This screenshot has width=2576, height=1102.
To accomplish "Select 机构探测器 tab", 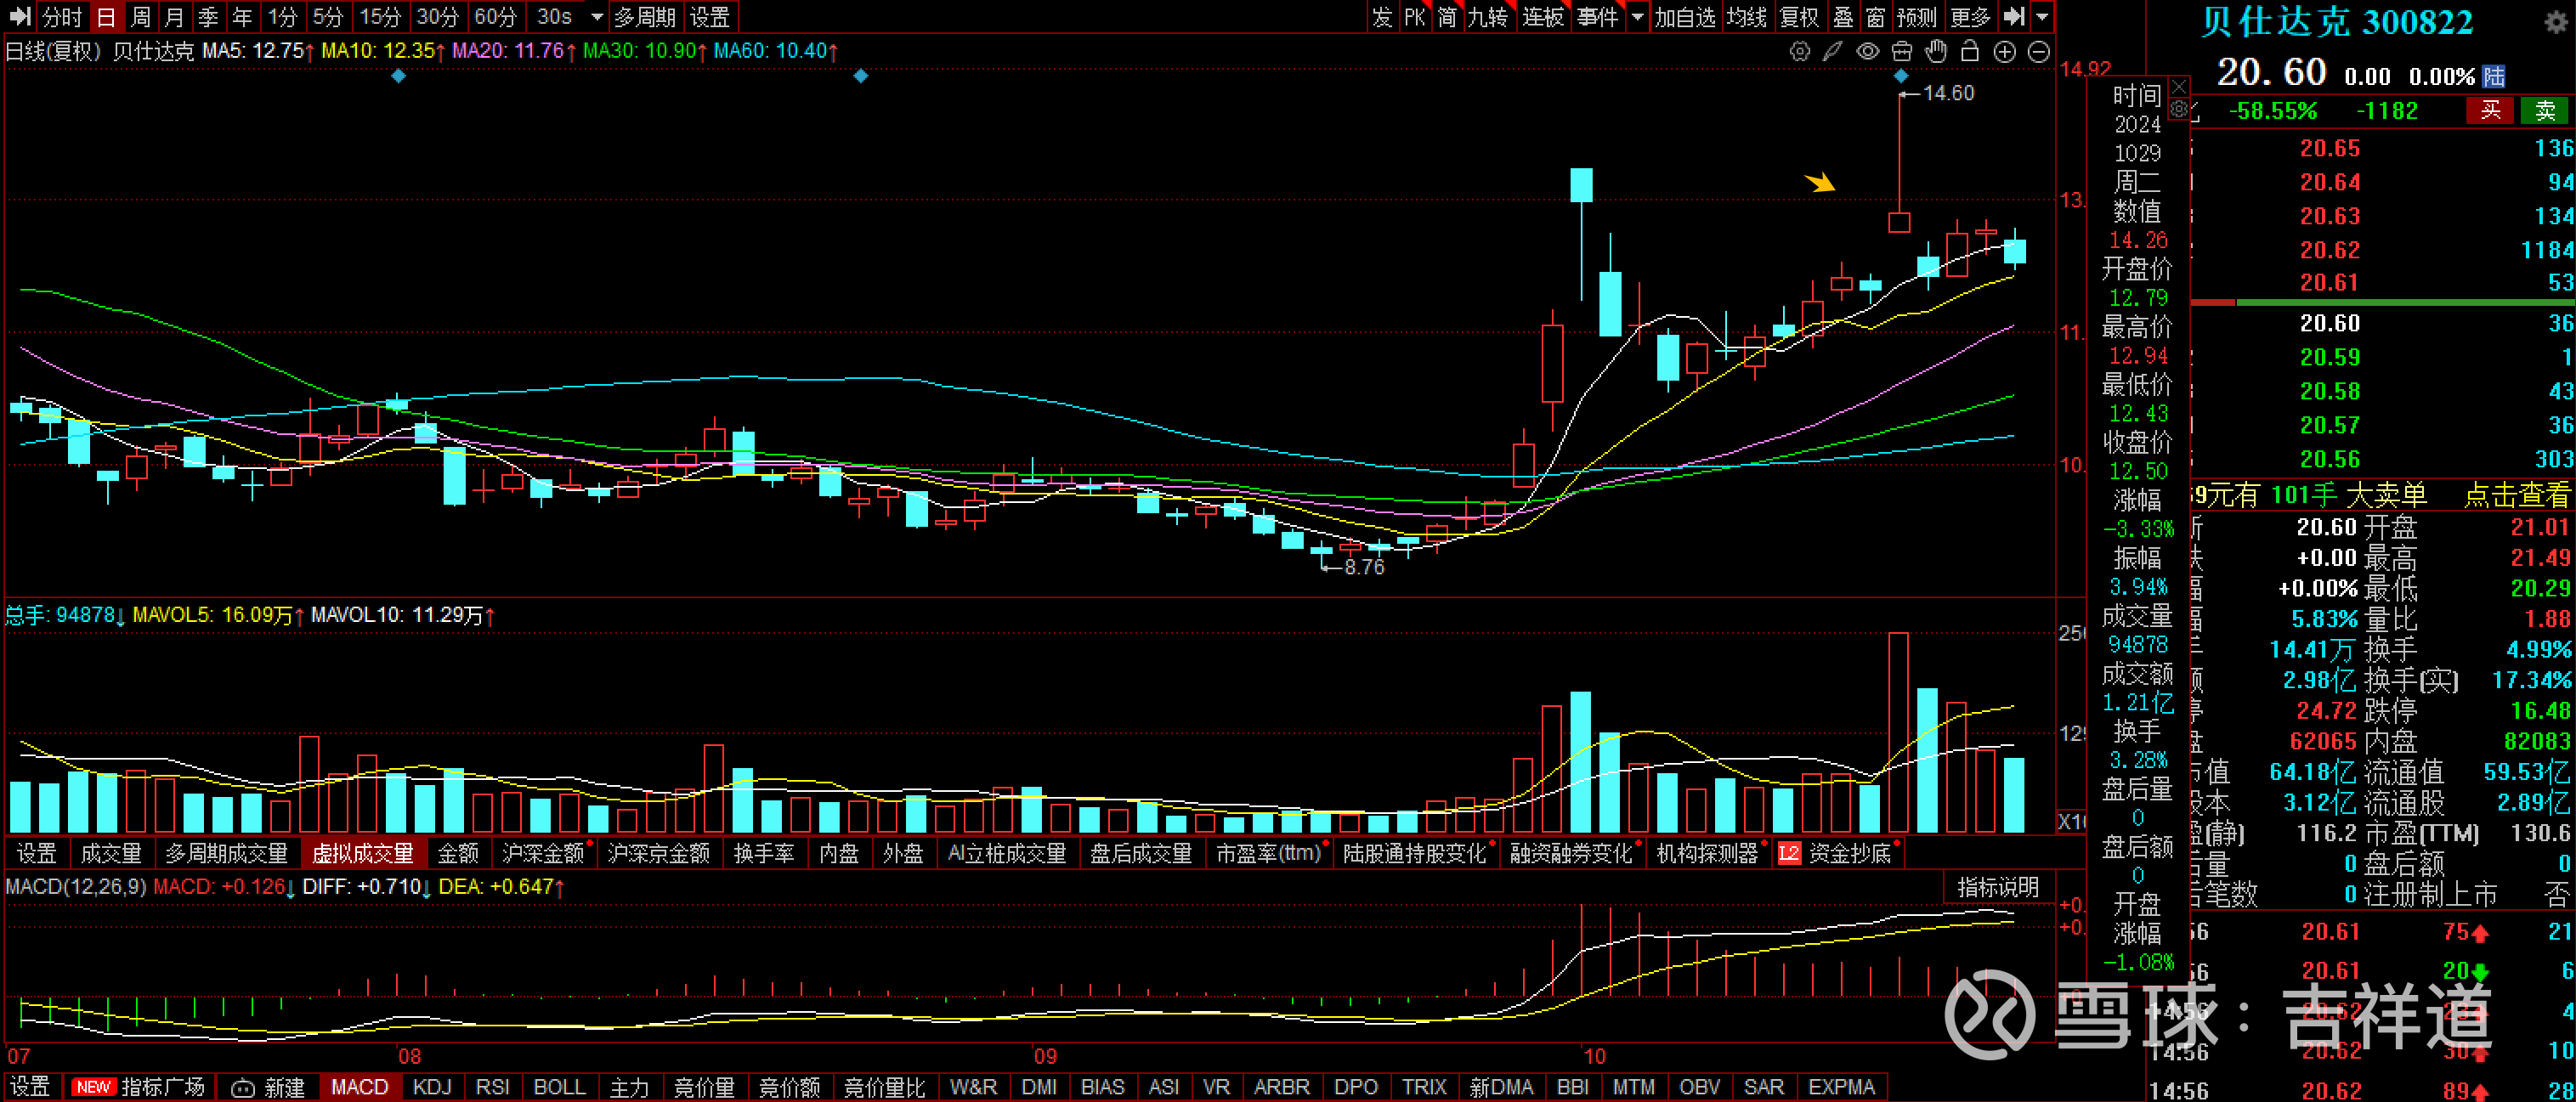I will 1707,853.
